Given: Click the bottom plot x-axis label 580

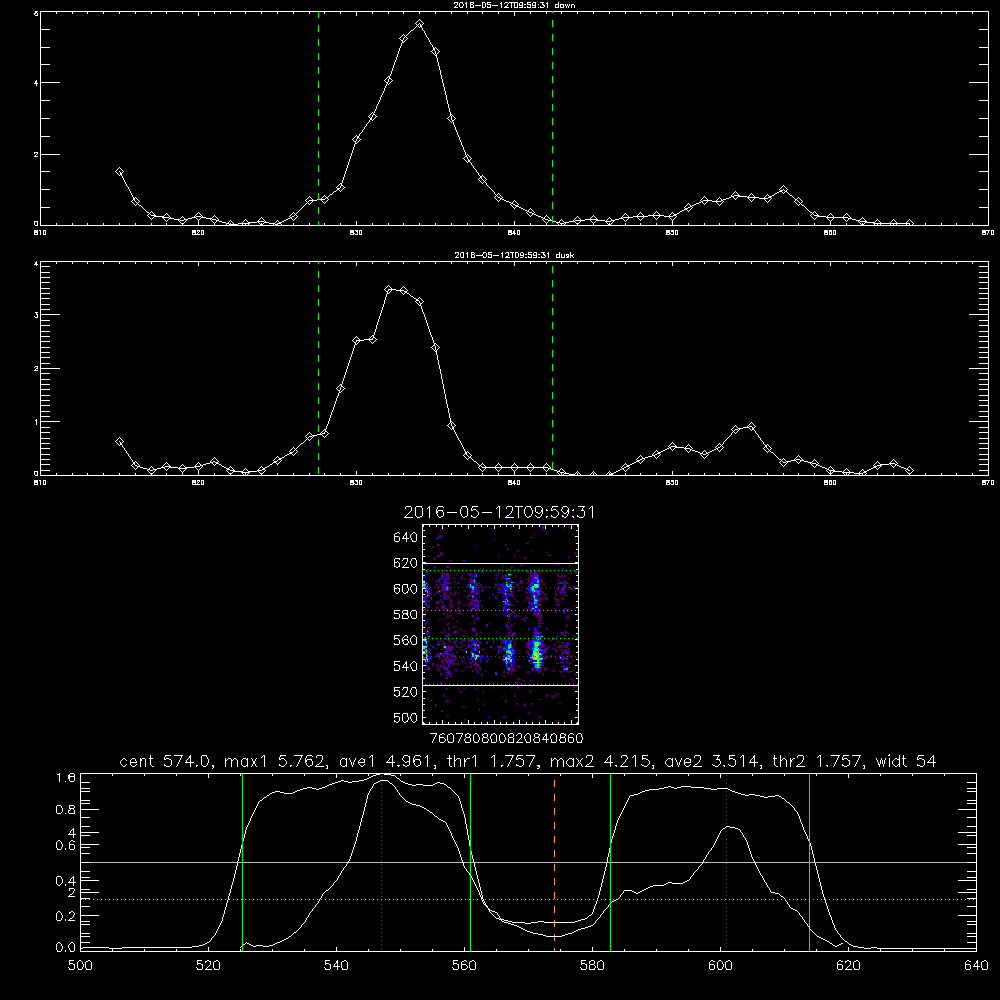Looking at the screenshot, I should point(592,966).
